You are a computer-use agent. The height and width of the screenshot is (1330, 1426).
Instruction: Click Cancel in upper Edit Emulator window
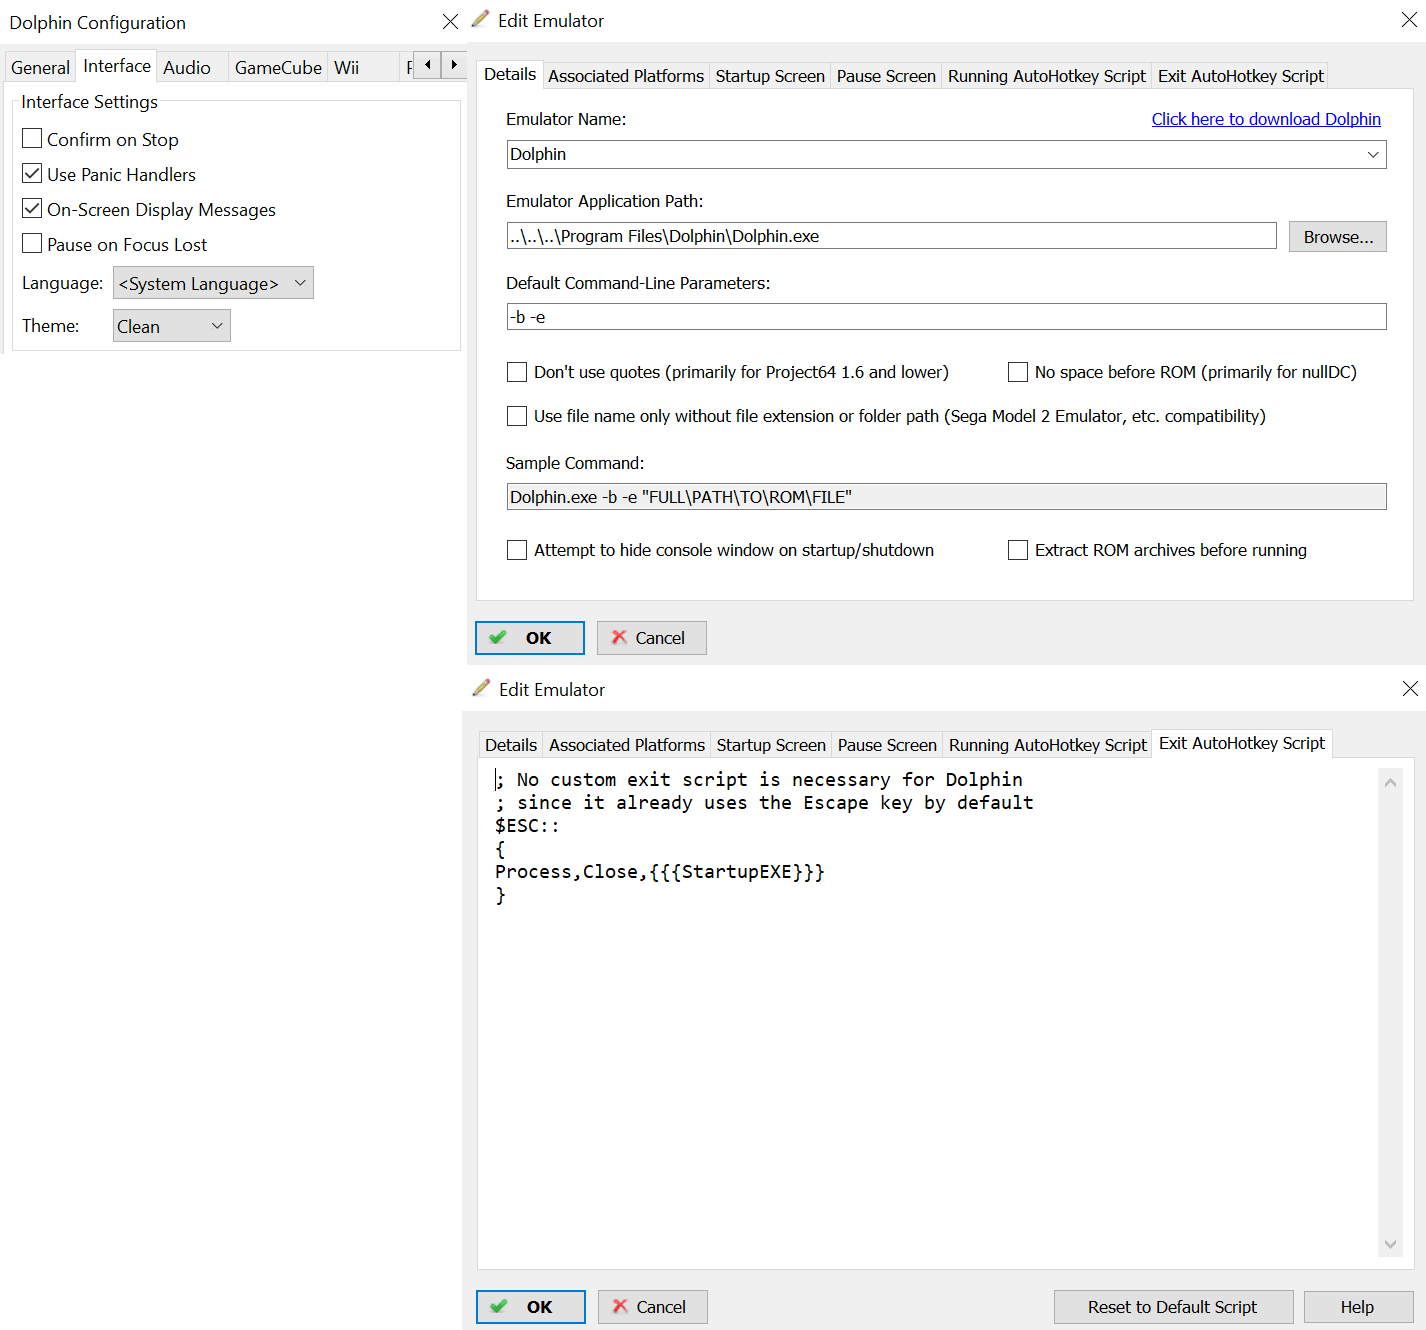(x=652, y=638)
